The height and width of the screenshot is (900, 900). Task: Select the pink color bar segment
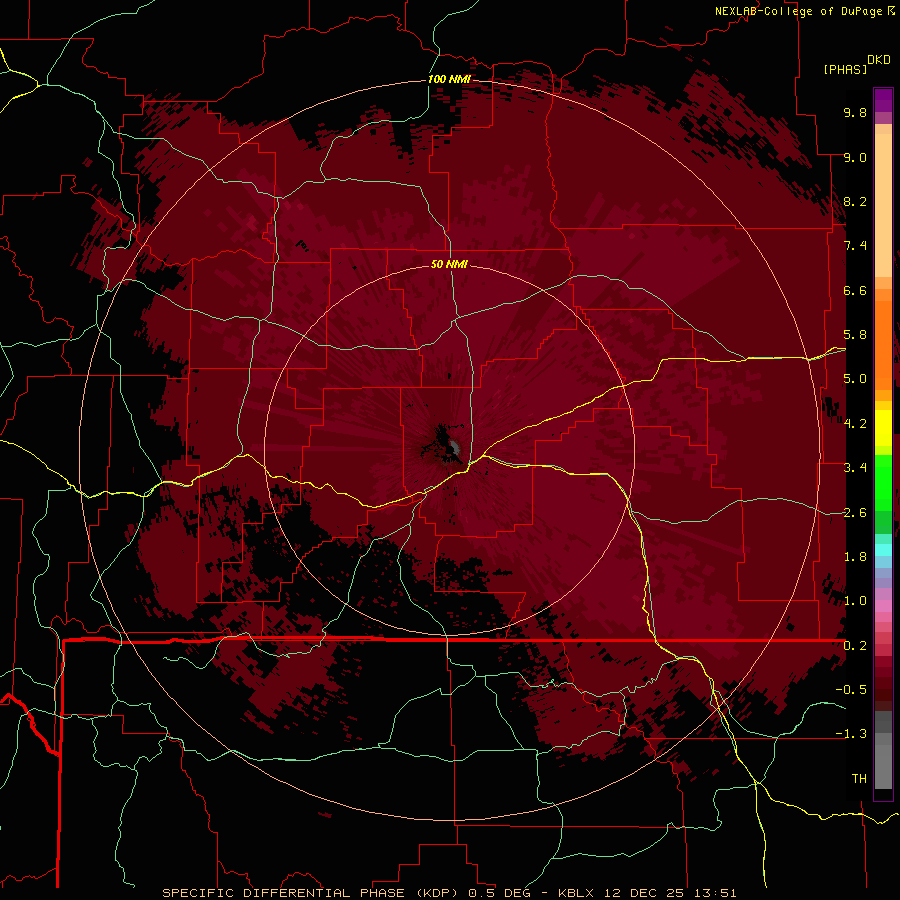coord(883,606)
